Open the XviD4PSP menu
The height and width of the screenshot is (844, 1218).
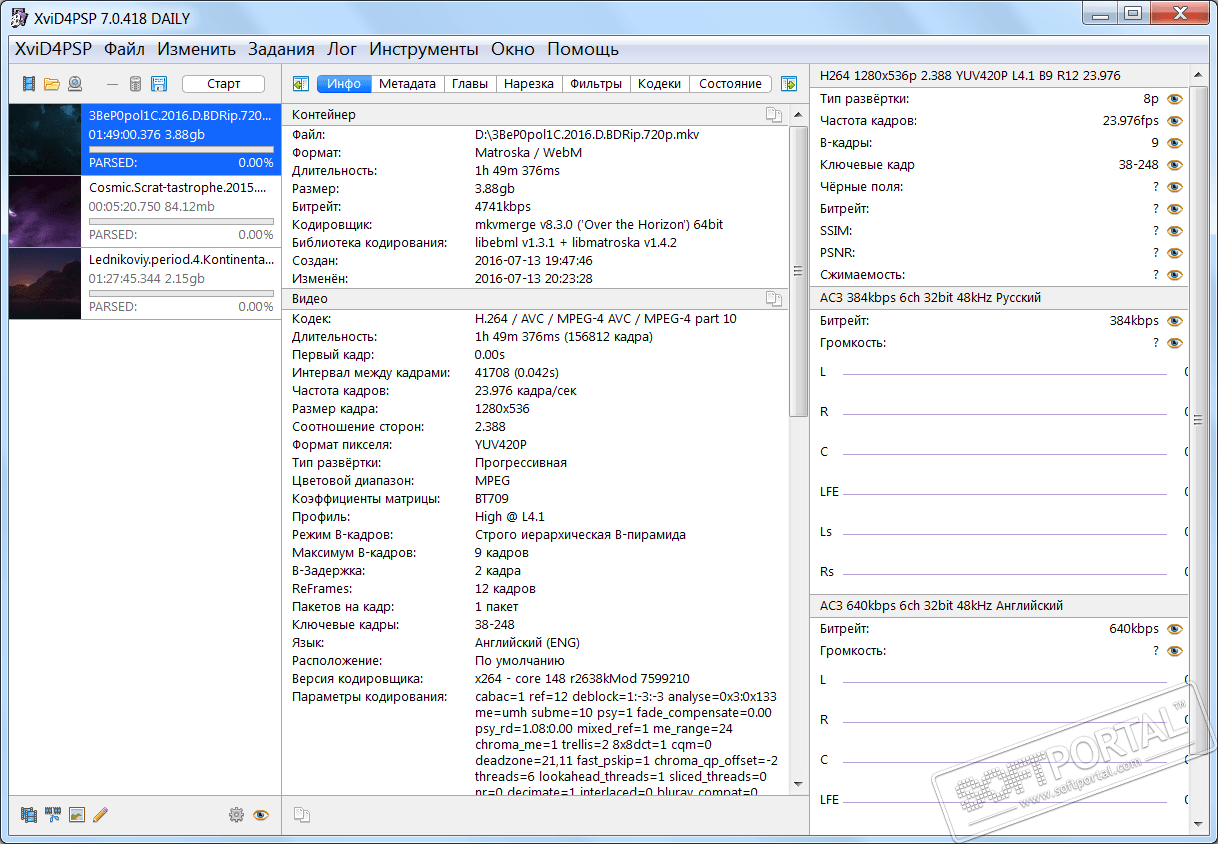click(x=53, y=49)
